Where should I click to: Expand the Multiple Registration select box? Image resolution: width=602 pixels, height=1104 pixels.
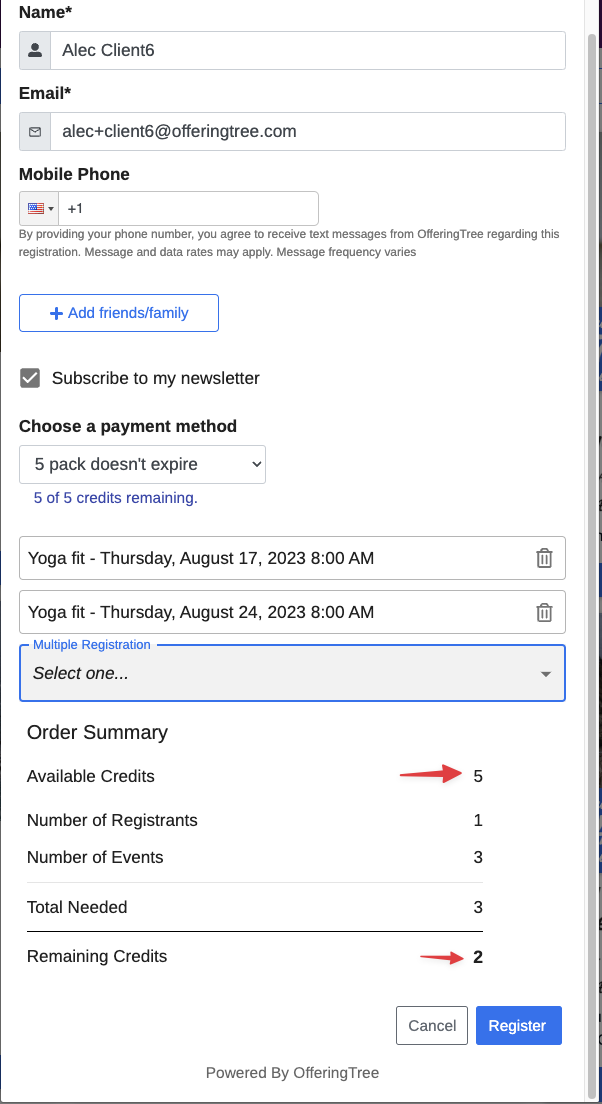(292, 673)
